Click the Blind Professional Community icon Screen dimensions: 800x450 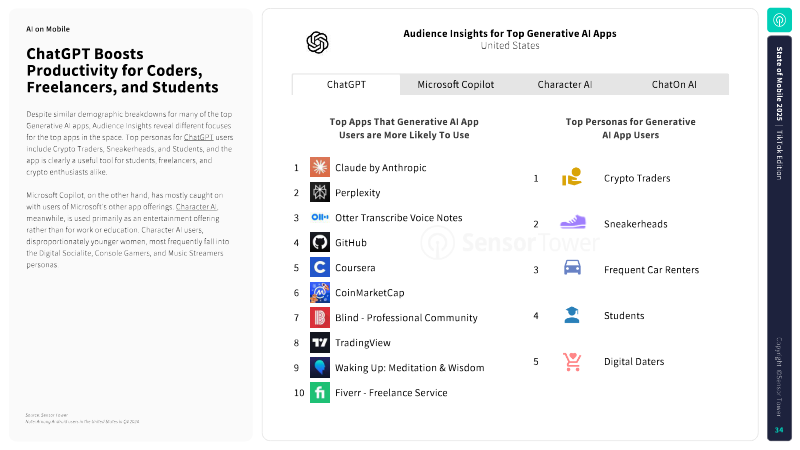click(x=320, y=317)
